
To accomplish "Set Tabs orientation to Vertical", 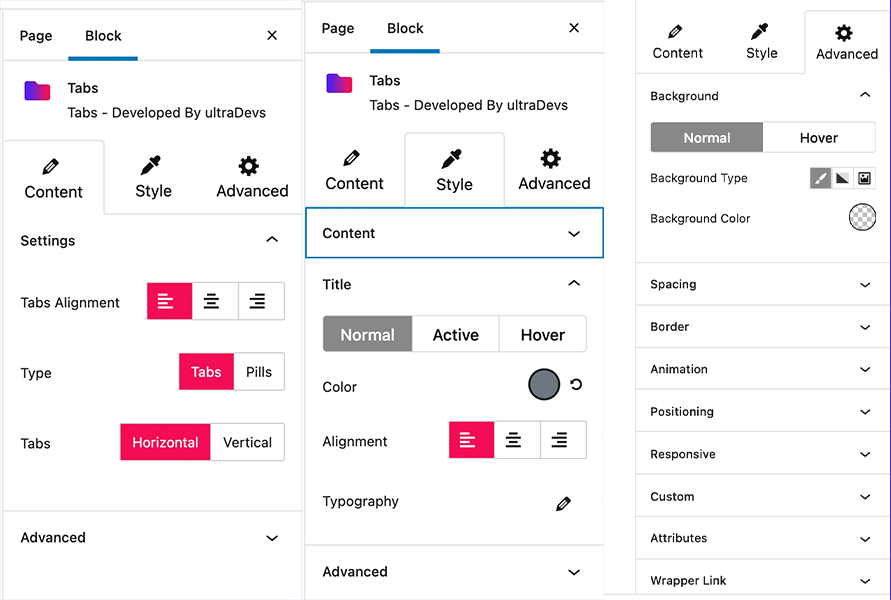I will click(x=247, y=442).
